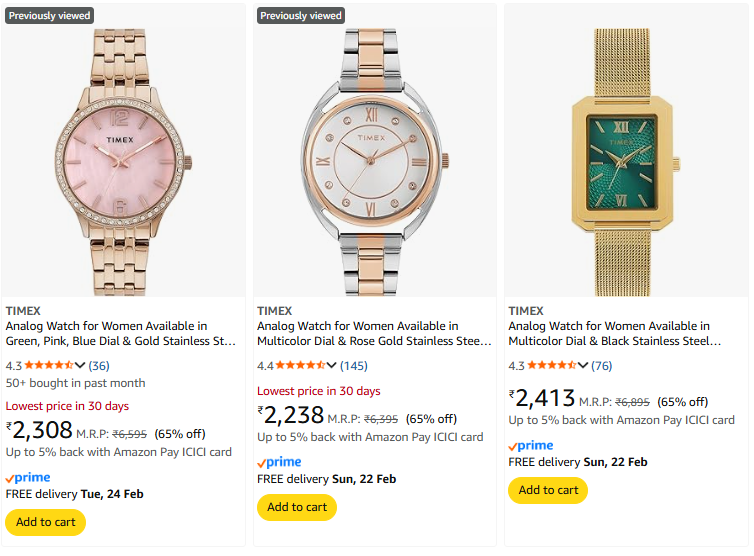Image resolution: width=754 pixels, height=556 pixels.
Task: Click star rating of pink dial Timex watch
Action: (49, 366)
